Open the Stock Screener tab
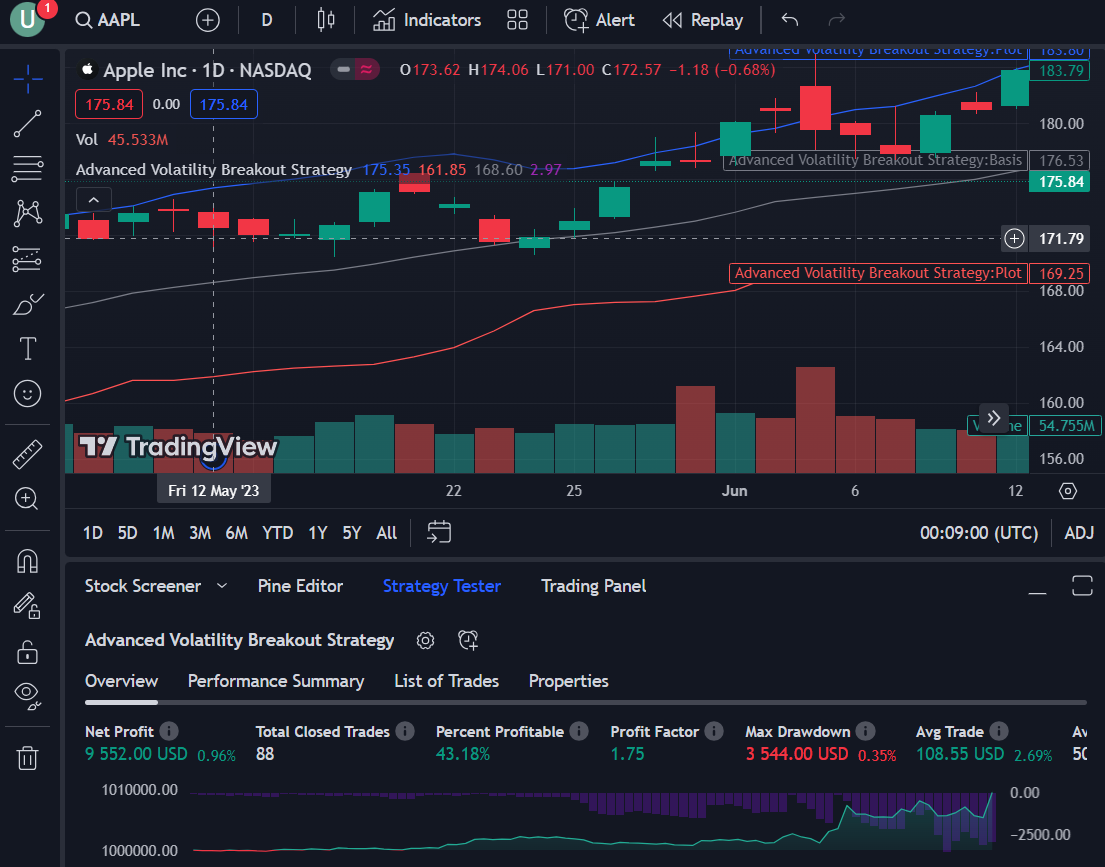This screenshot has height=867, width=1105. click(x=143, y=586)
